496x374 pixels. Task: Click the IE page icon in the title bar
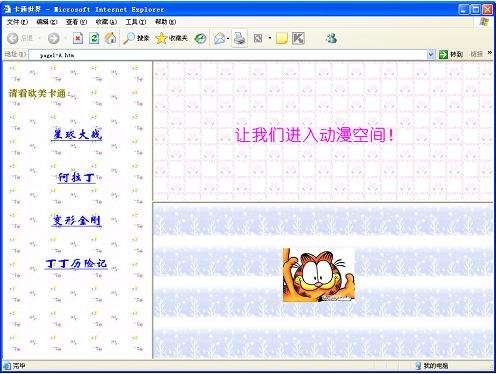(7, 9)
